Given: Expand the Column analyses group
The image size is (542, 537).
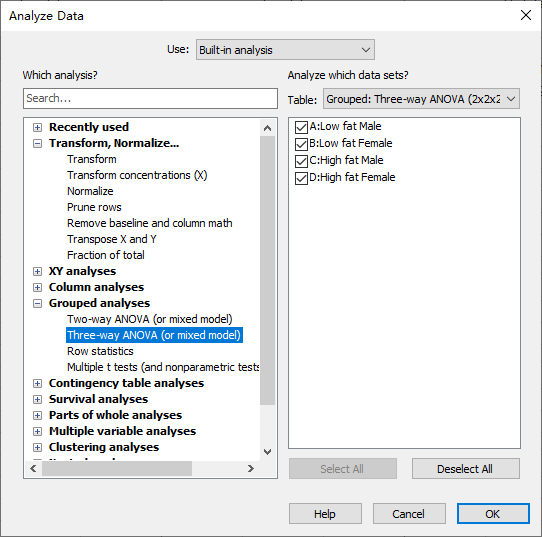Looking at the screenshot, I should 37,288.
